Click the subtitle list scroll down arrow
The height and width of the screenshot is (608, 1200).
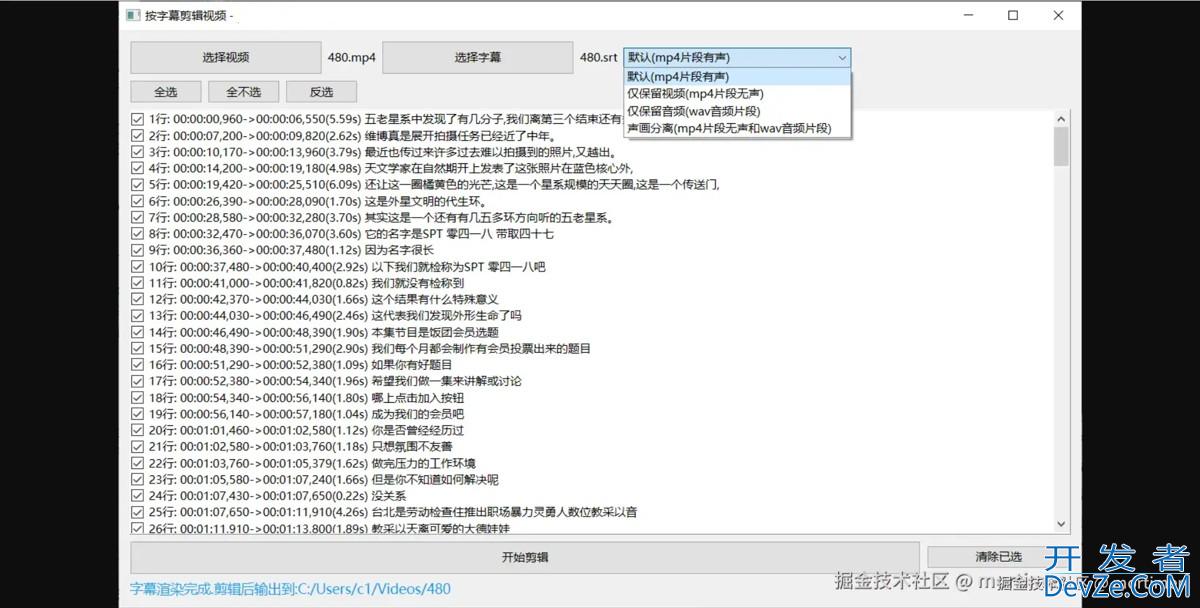tap(1061, 524)
